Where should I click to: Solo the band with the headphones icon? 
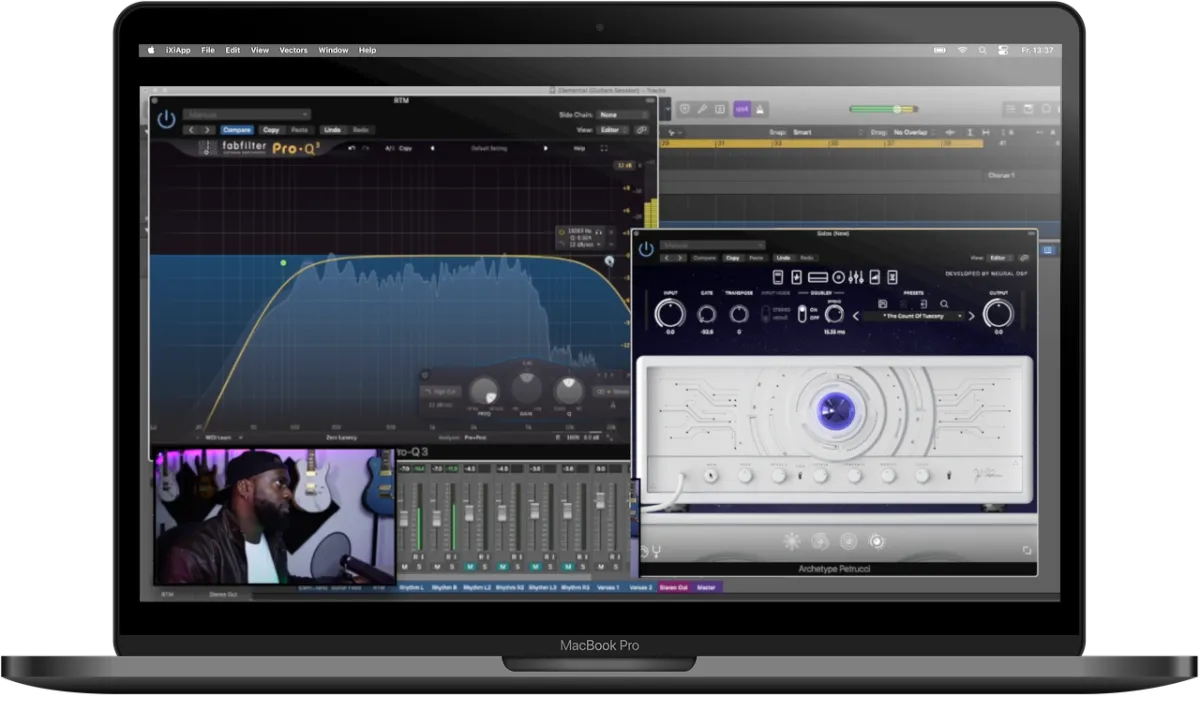point(599,233)
